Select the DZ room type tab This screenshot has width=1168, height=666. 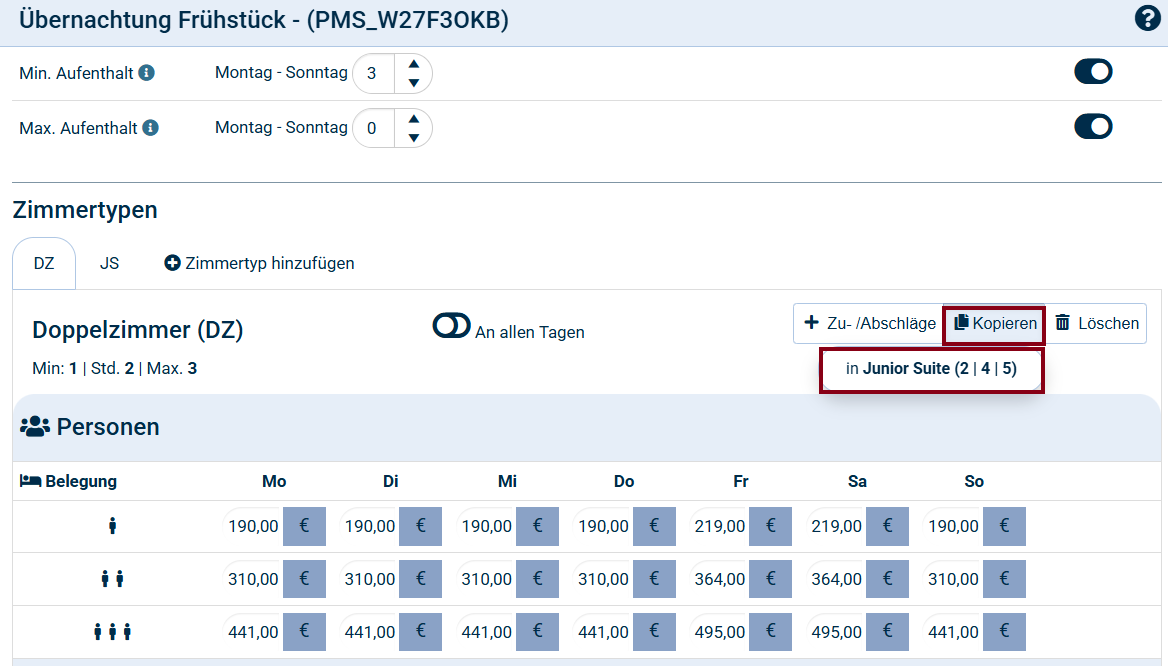click(x=44, y=264)
